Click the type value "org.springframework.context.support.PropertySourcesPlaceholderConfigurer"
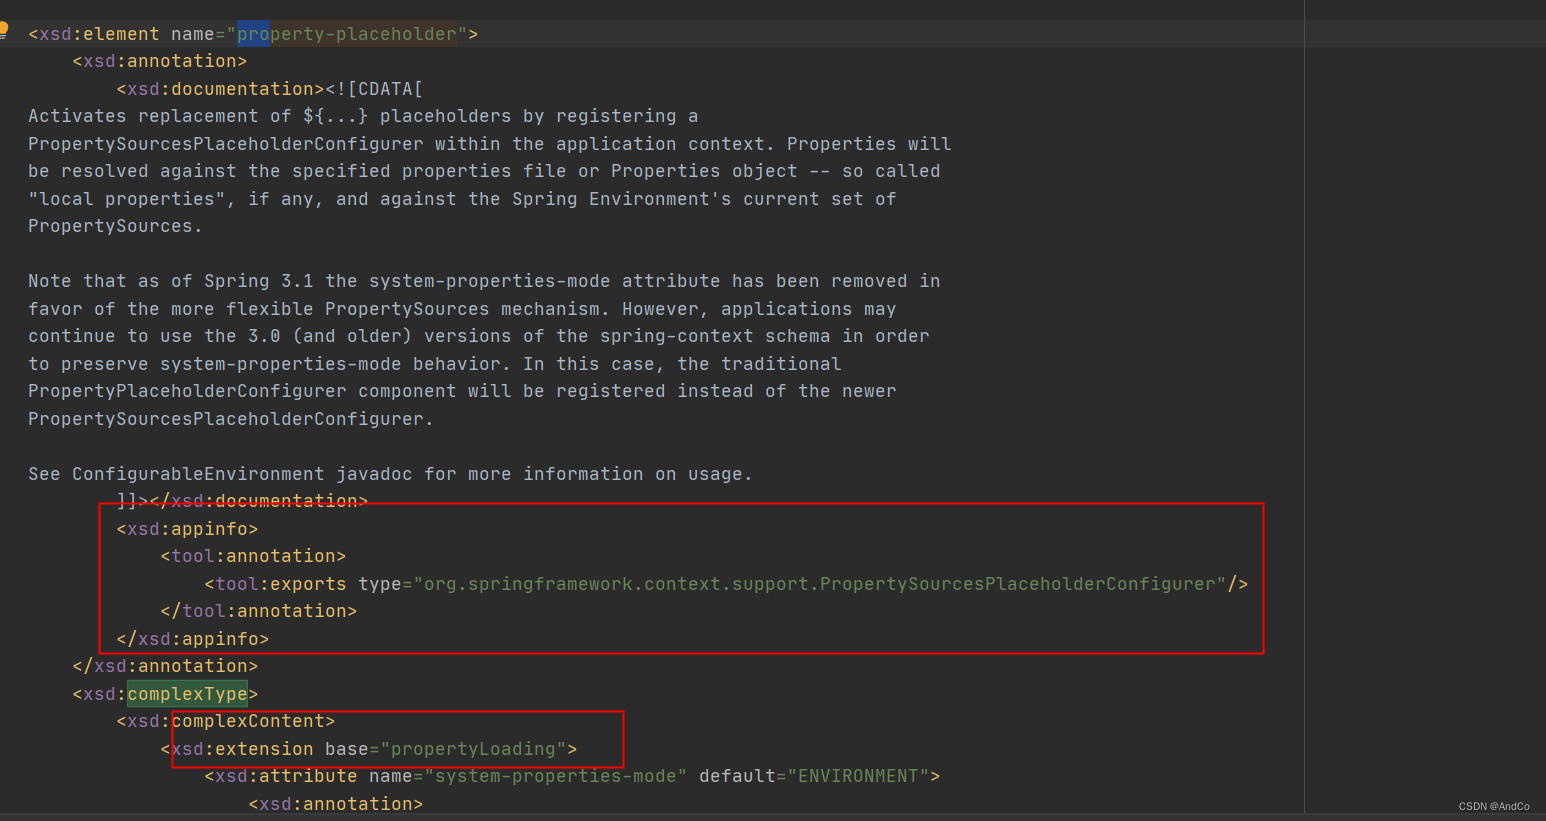This screenshot has width=1546, height=821. [x=820, y=584]
